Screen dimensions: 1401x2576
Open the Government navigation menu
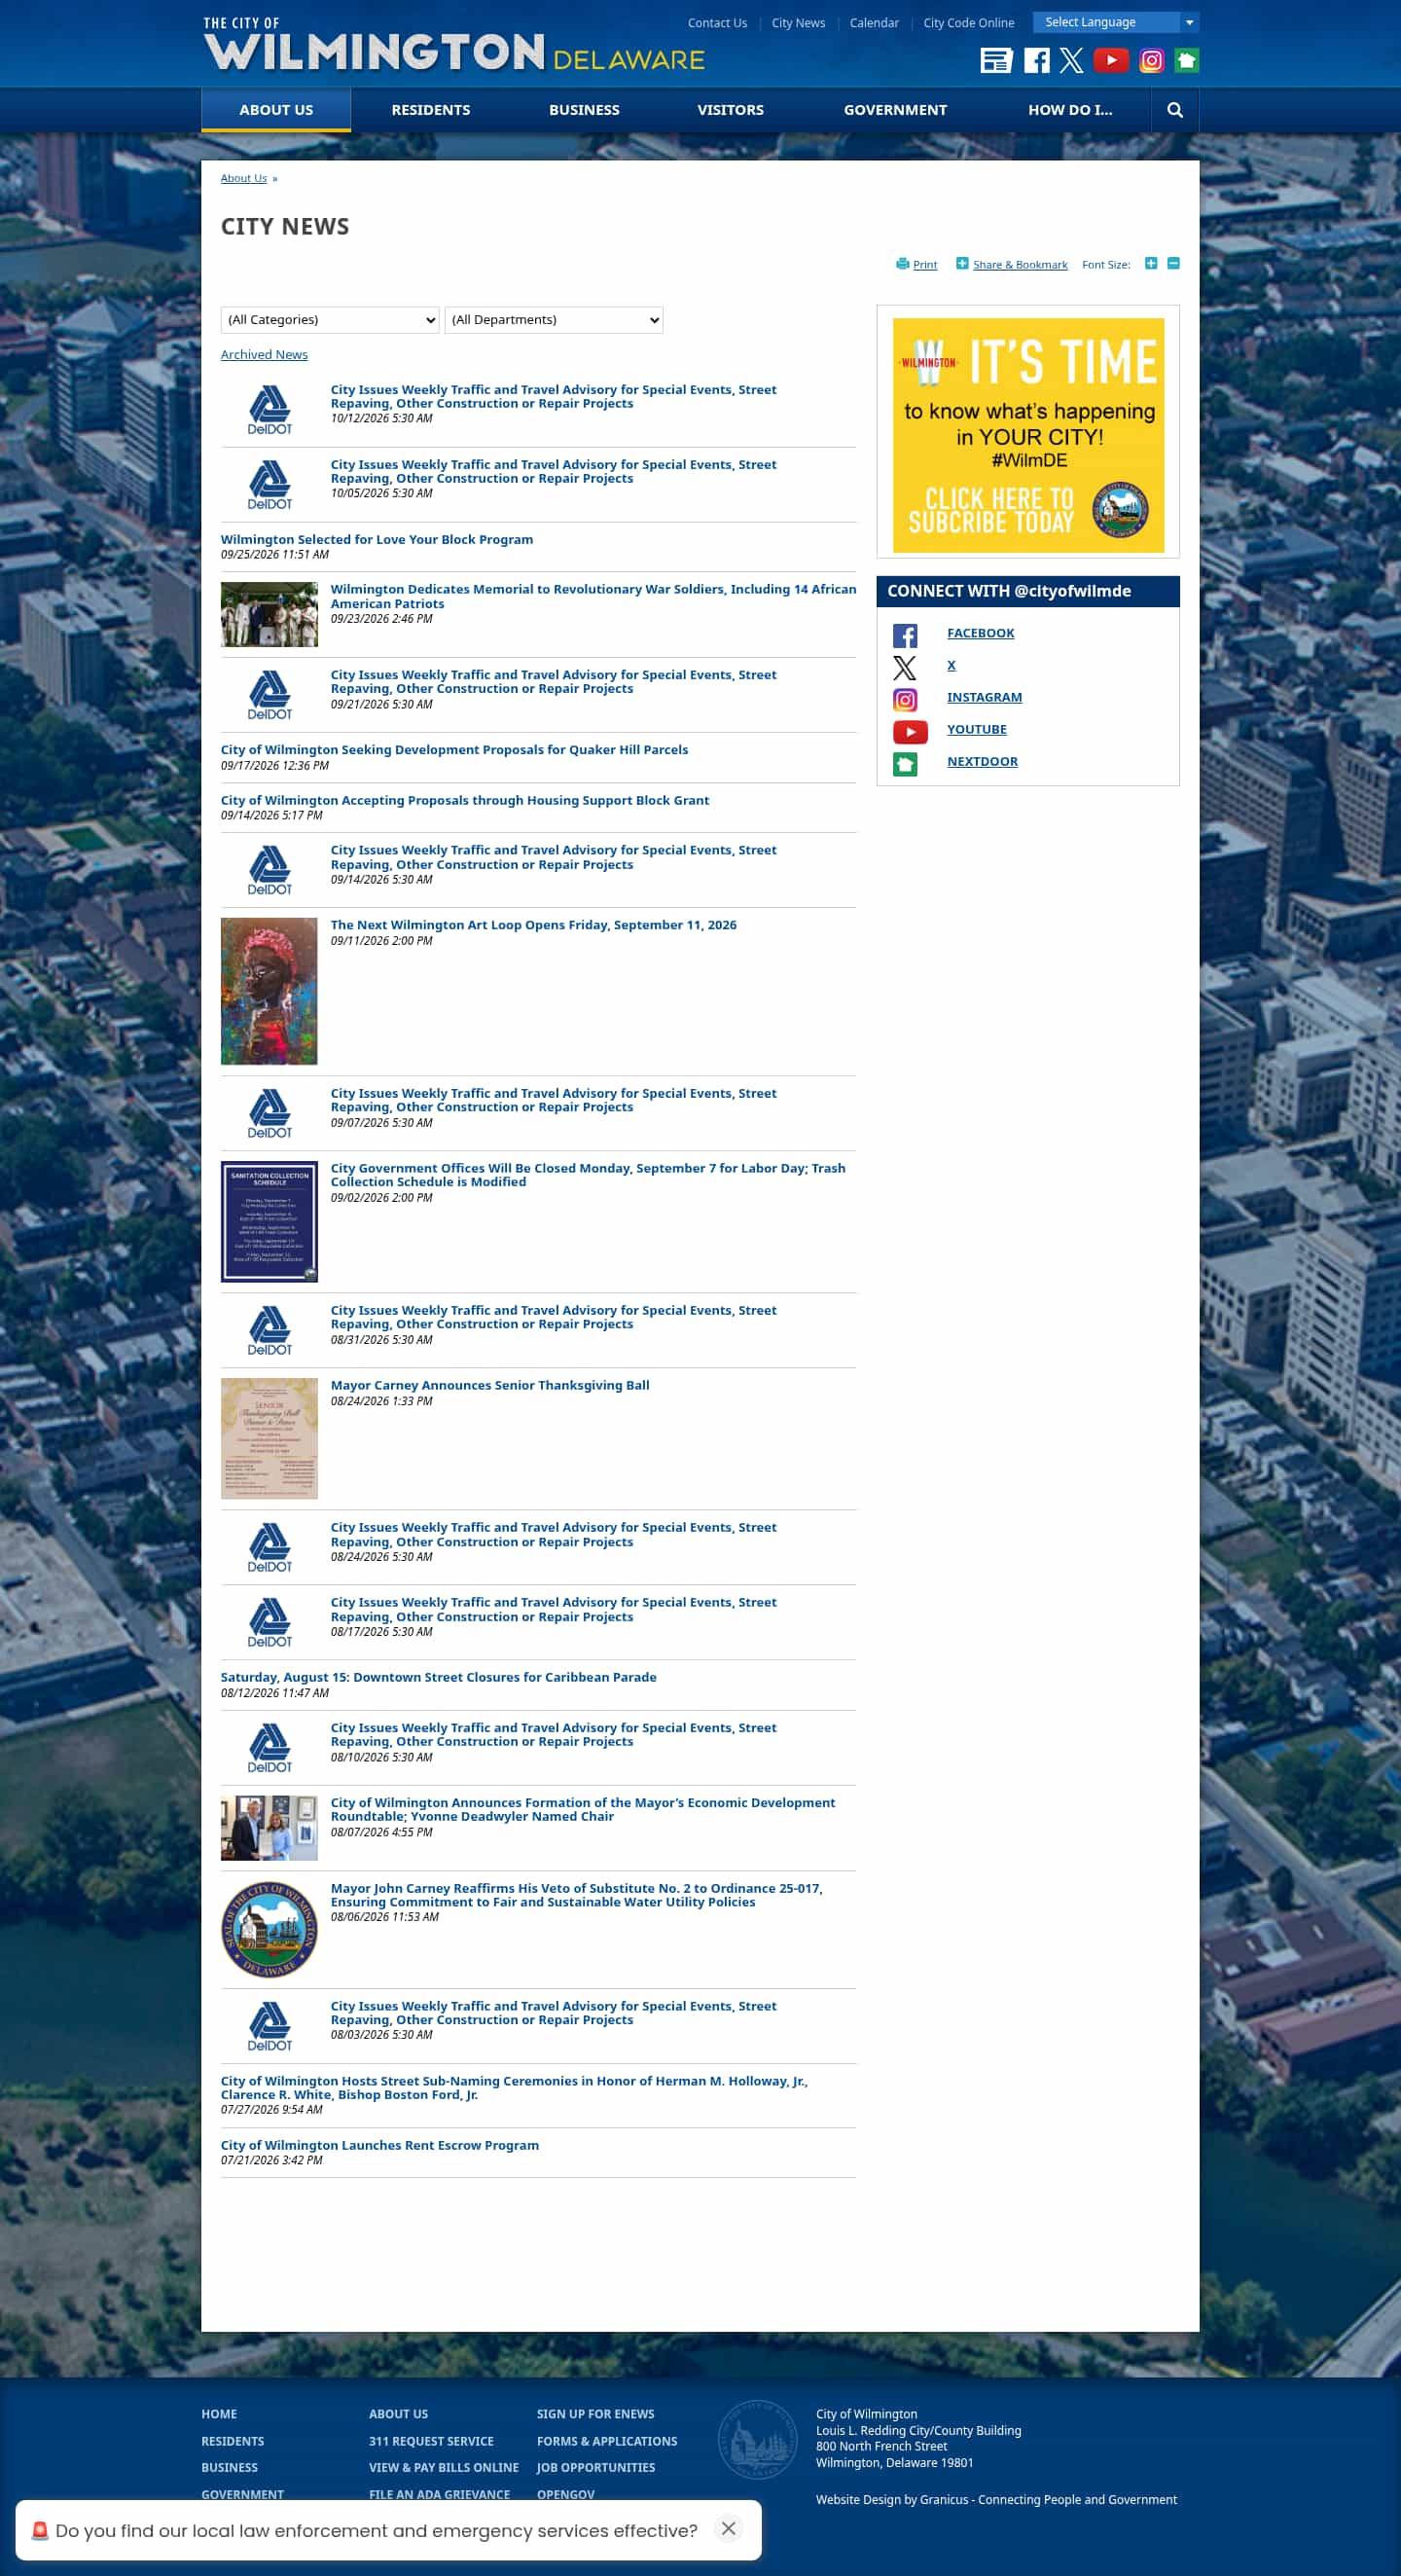tap(895, 110)
